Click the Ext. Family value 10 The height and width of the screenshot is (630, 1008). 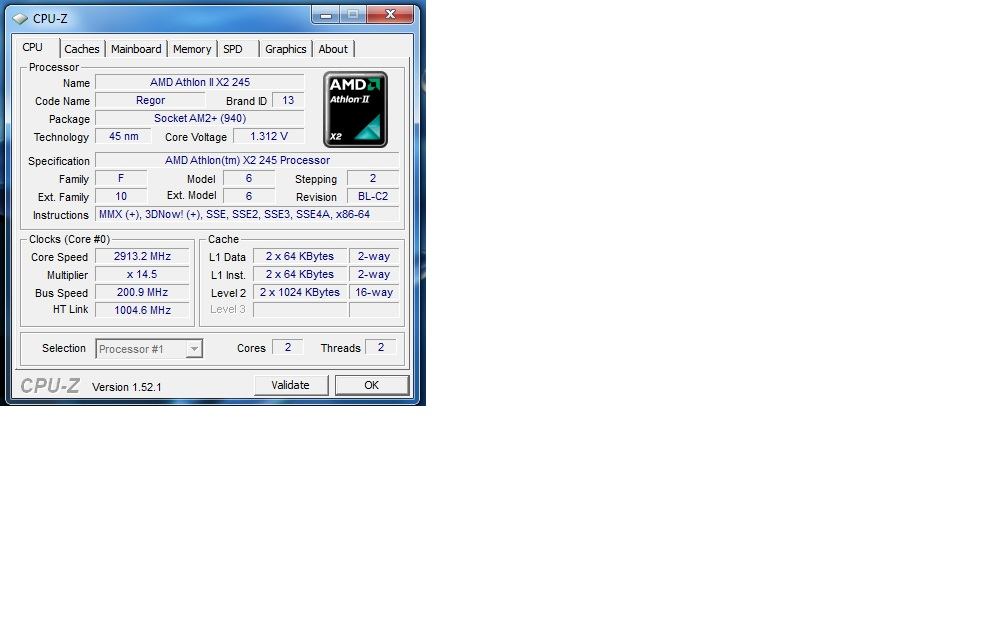(121, 196)
